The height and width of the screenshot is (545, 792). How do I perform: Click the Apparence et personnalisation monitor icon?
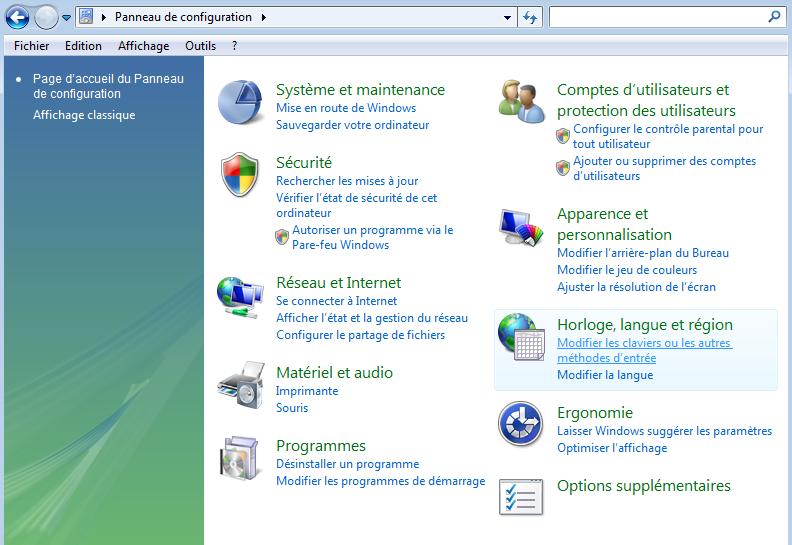[521, 229]
